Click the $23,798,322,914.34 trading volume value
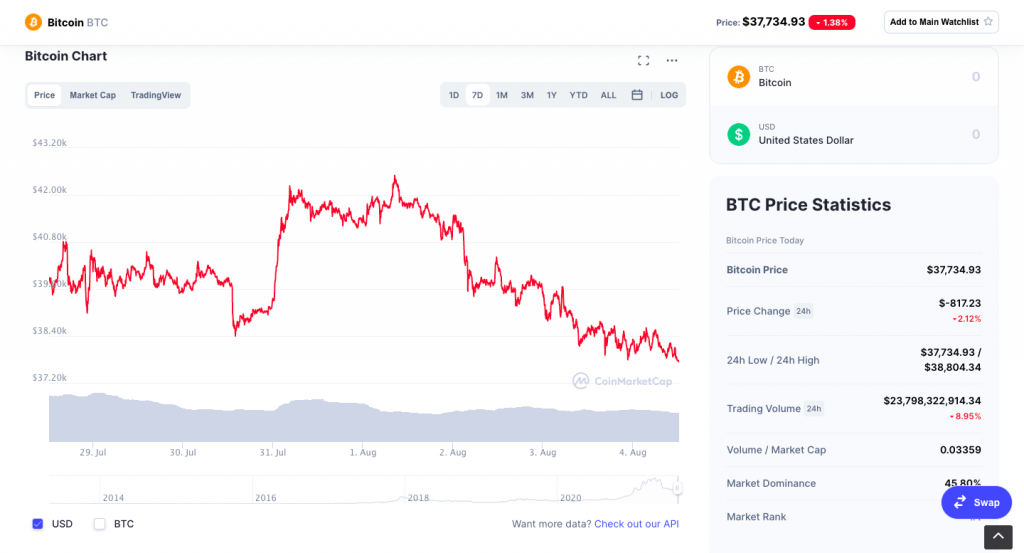 932,400
